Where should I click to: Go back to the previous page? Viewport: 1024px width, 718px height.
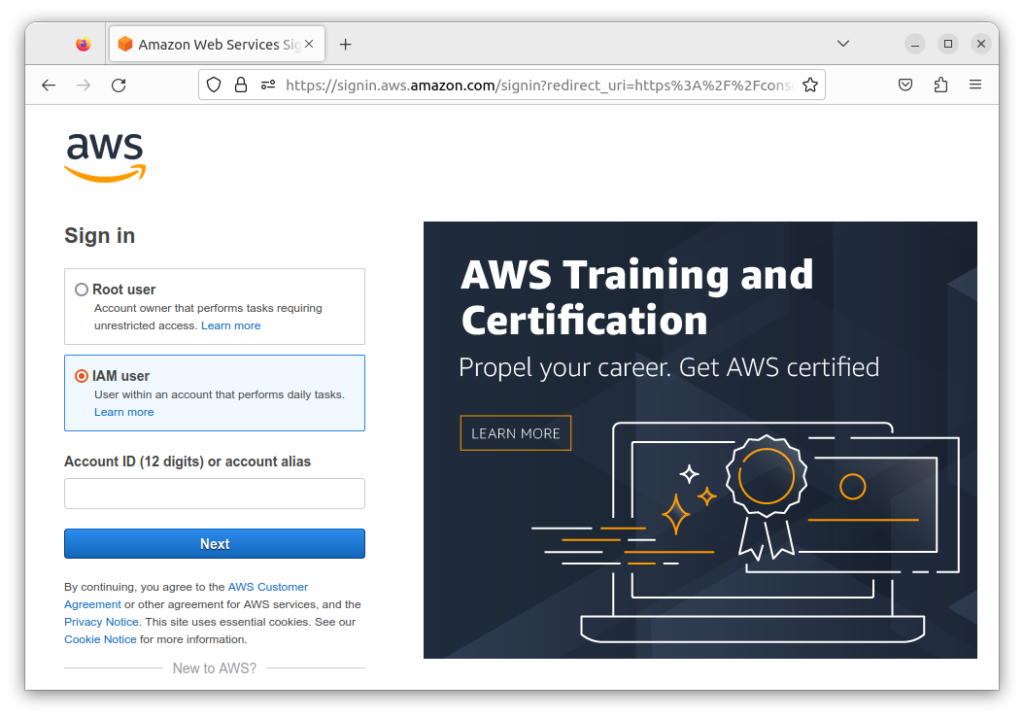[48, 85]
